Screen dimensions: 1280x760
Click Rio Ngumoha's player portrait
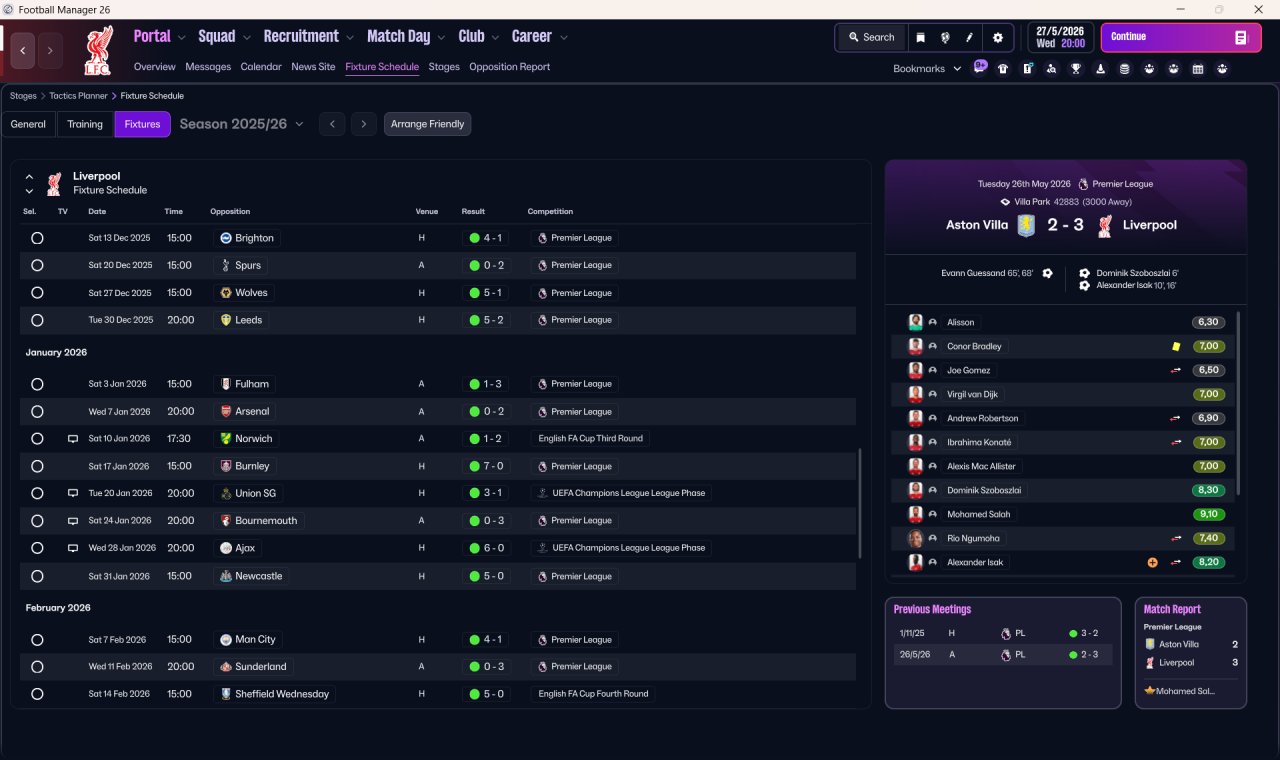(915, 538)
